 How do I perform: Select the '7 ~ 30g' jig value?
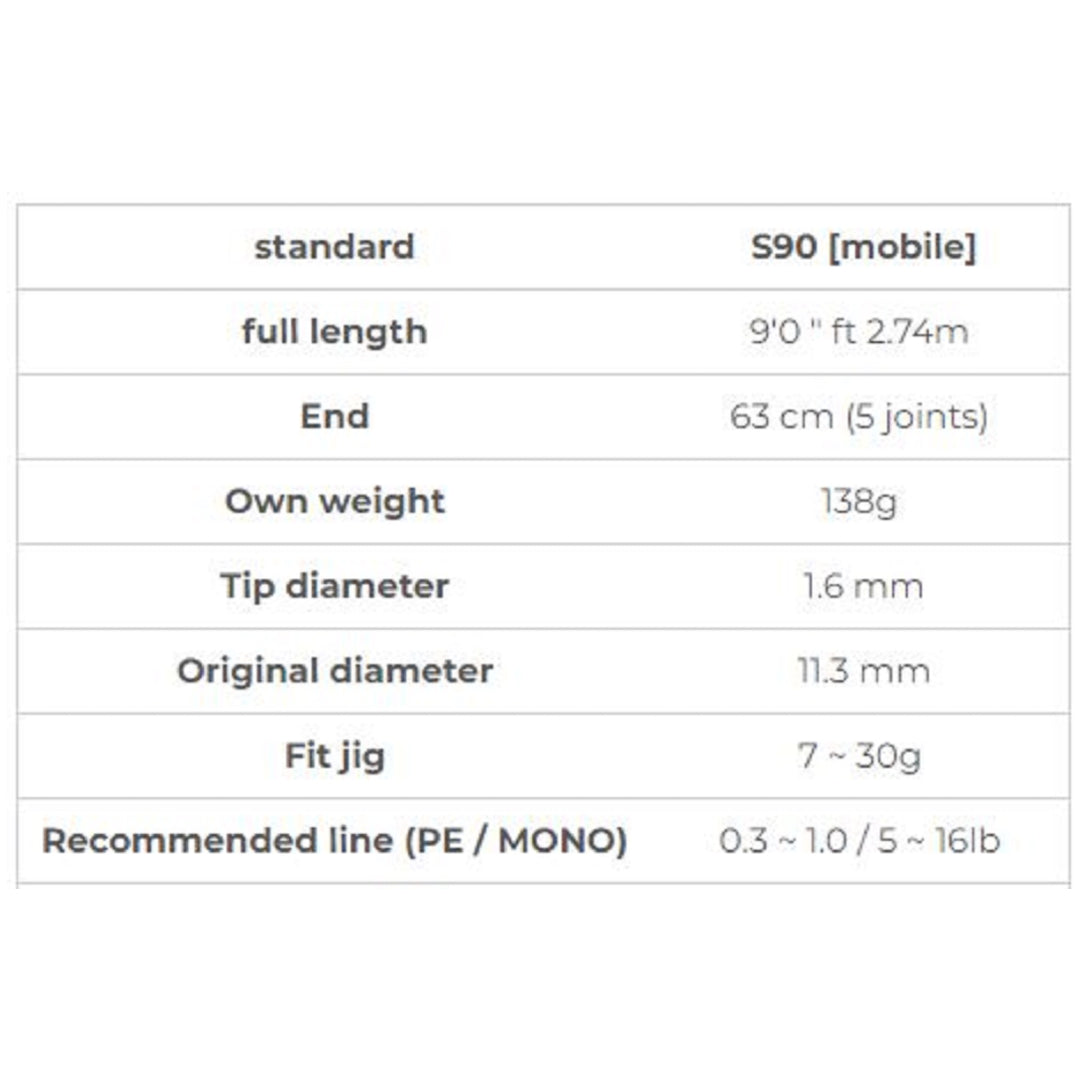[x=859, y=756]
